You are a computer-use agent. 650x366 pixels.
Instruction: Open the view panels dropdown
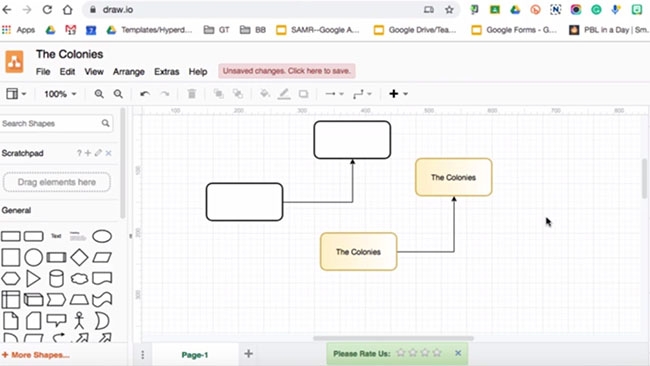pyautogui.click(x=16, y=94)
